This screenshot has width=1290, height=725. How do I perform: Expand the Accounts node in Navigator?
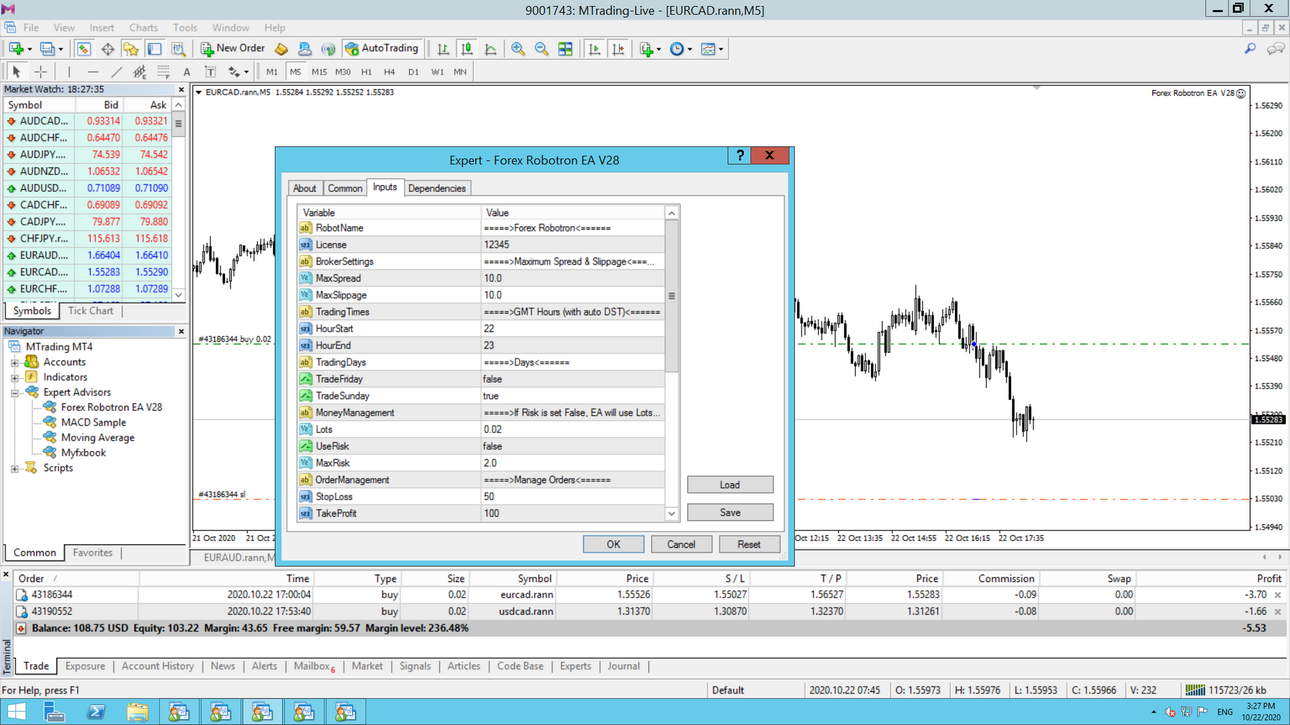15,363
